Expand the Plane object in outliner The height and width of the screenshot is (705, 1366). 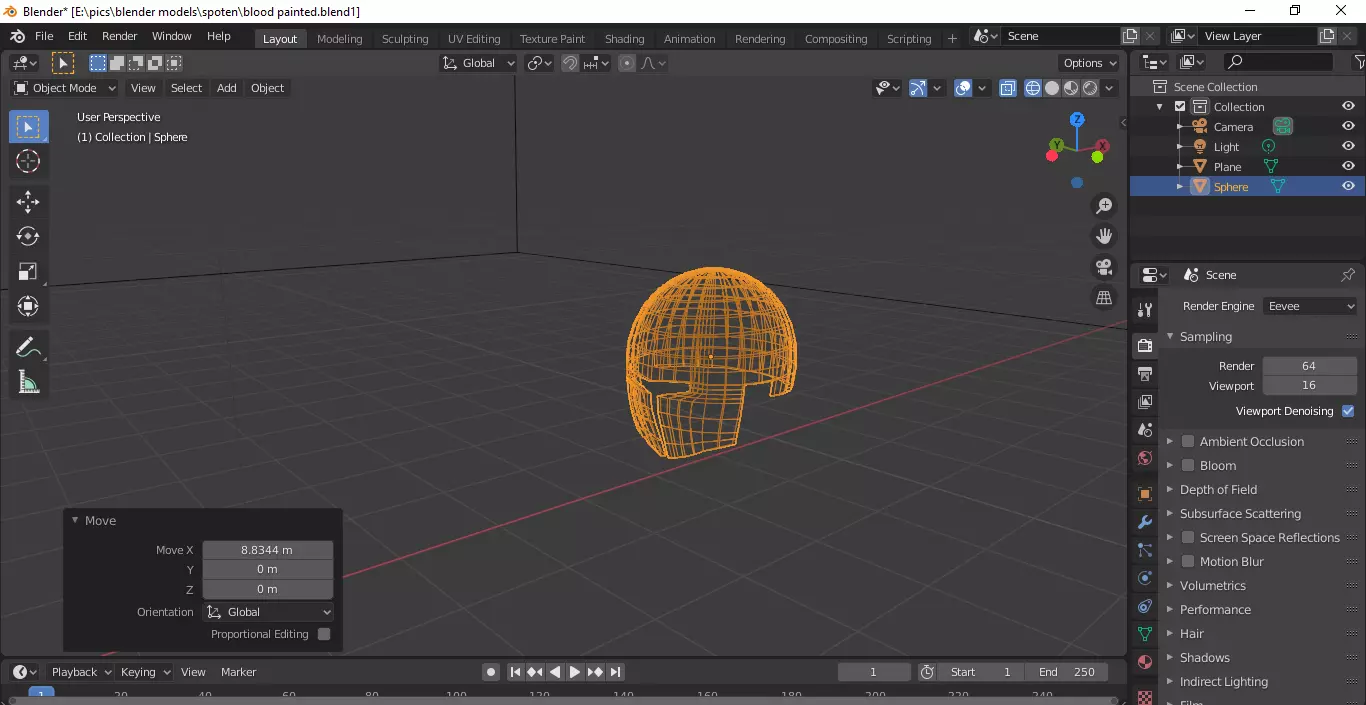1180,167
